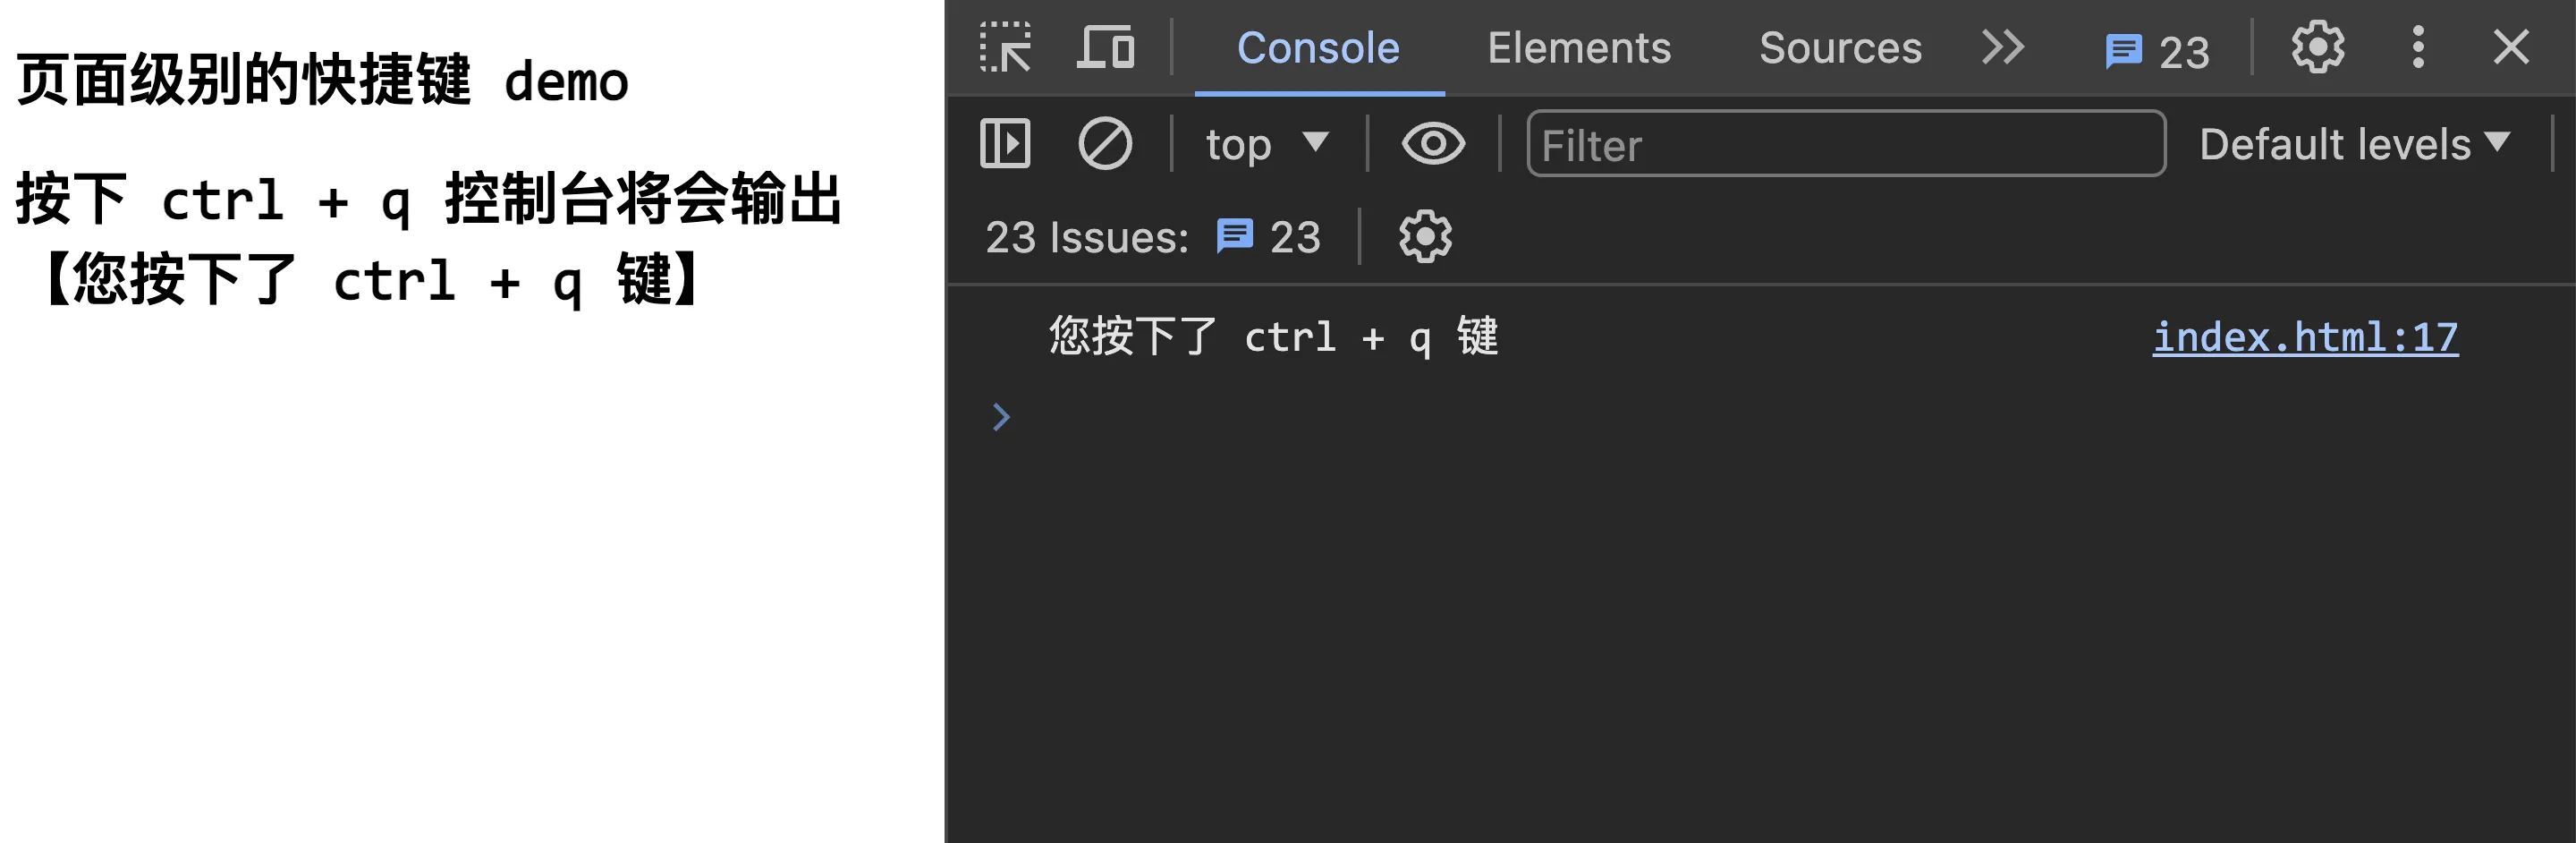2576x843 pixels.
Task: Toggle the device toolbar icon
Action: [x=1105, y=47]
